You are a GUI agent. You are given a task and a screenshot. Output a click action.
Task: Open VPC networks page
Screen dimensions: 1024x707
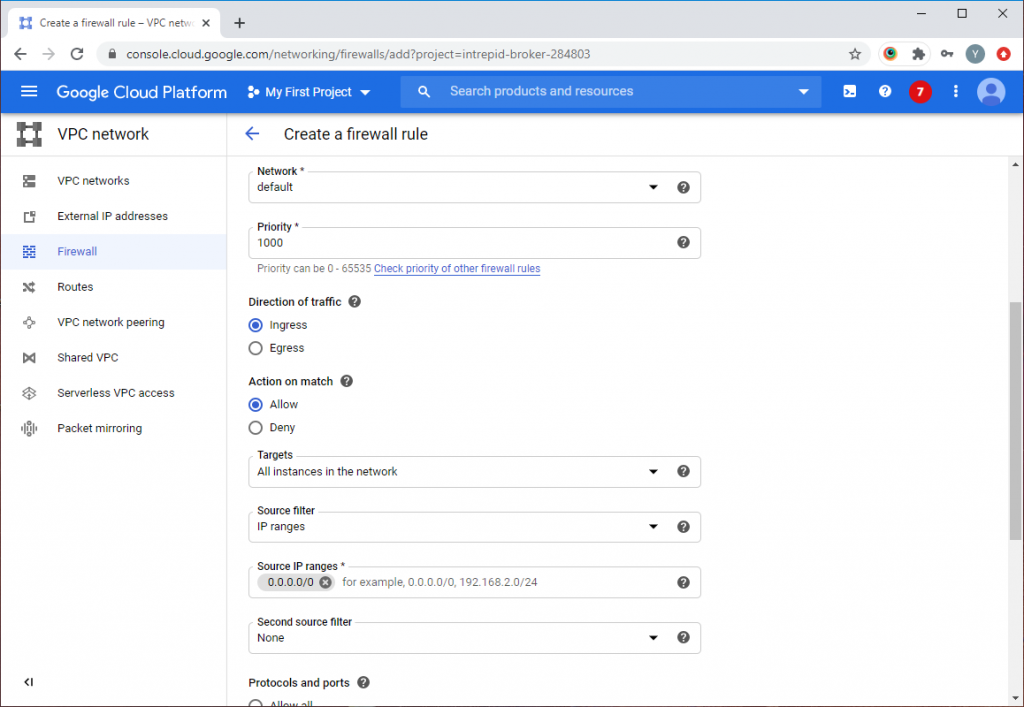(93, 181)
